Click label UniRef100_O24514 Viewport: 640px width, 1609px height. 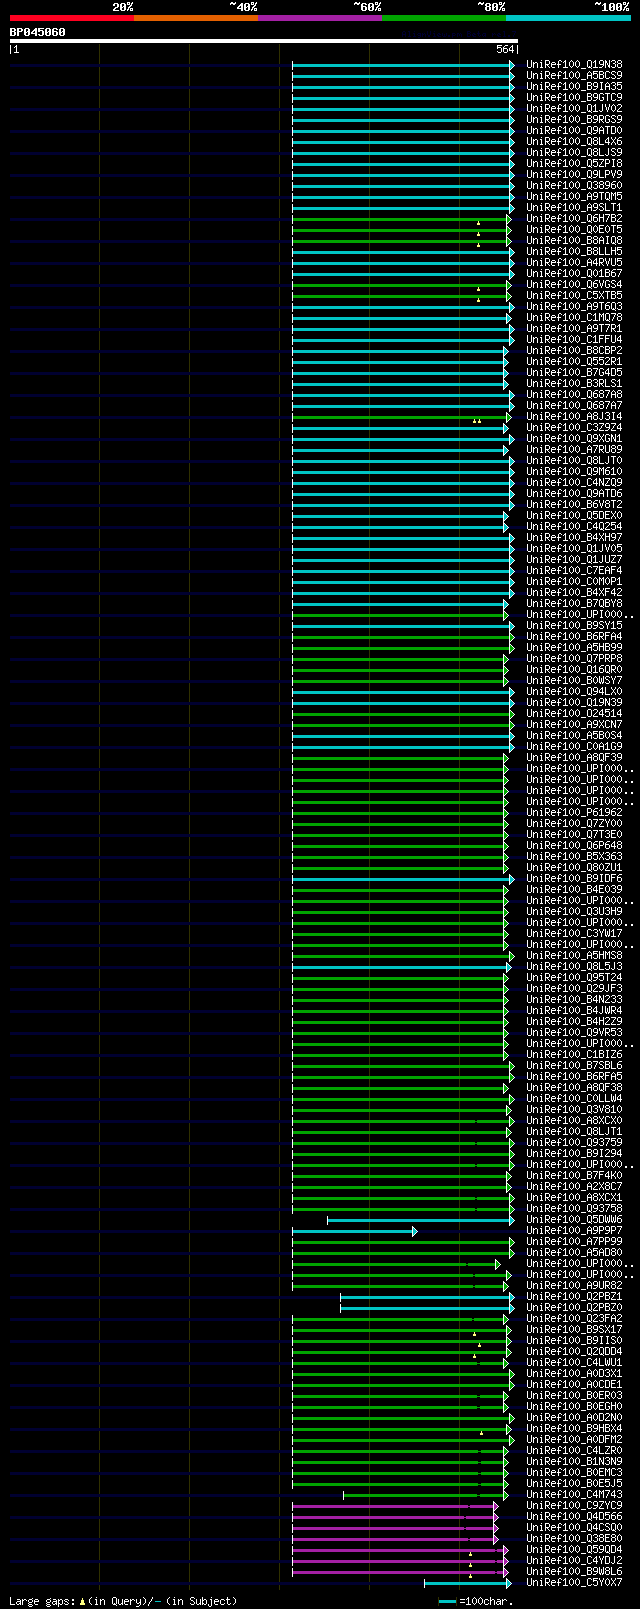(x=574, y=714)
